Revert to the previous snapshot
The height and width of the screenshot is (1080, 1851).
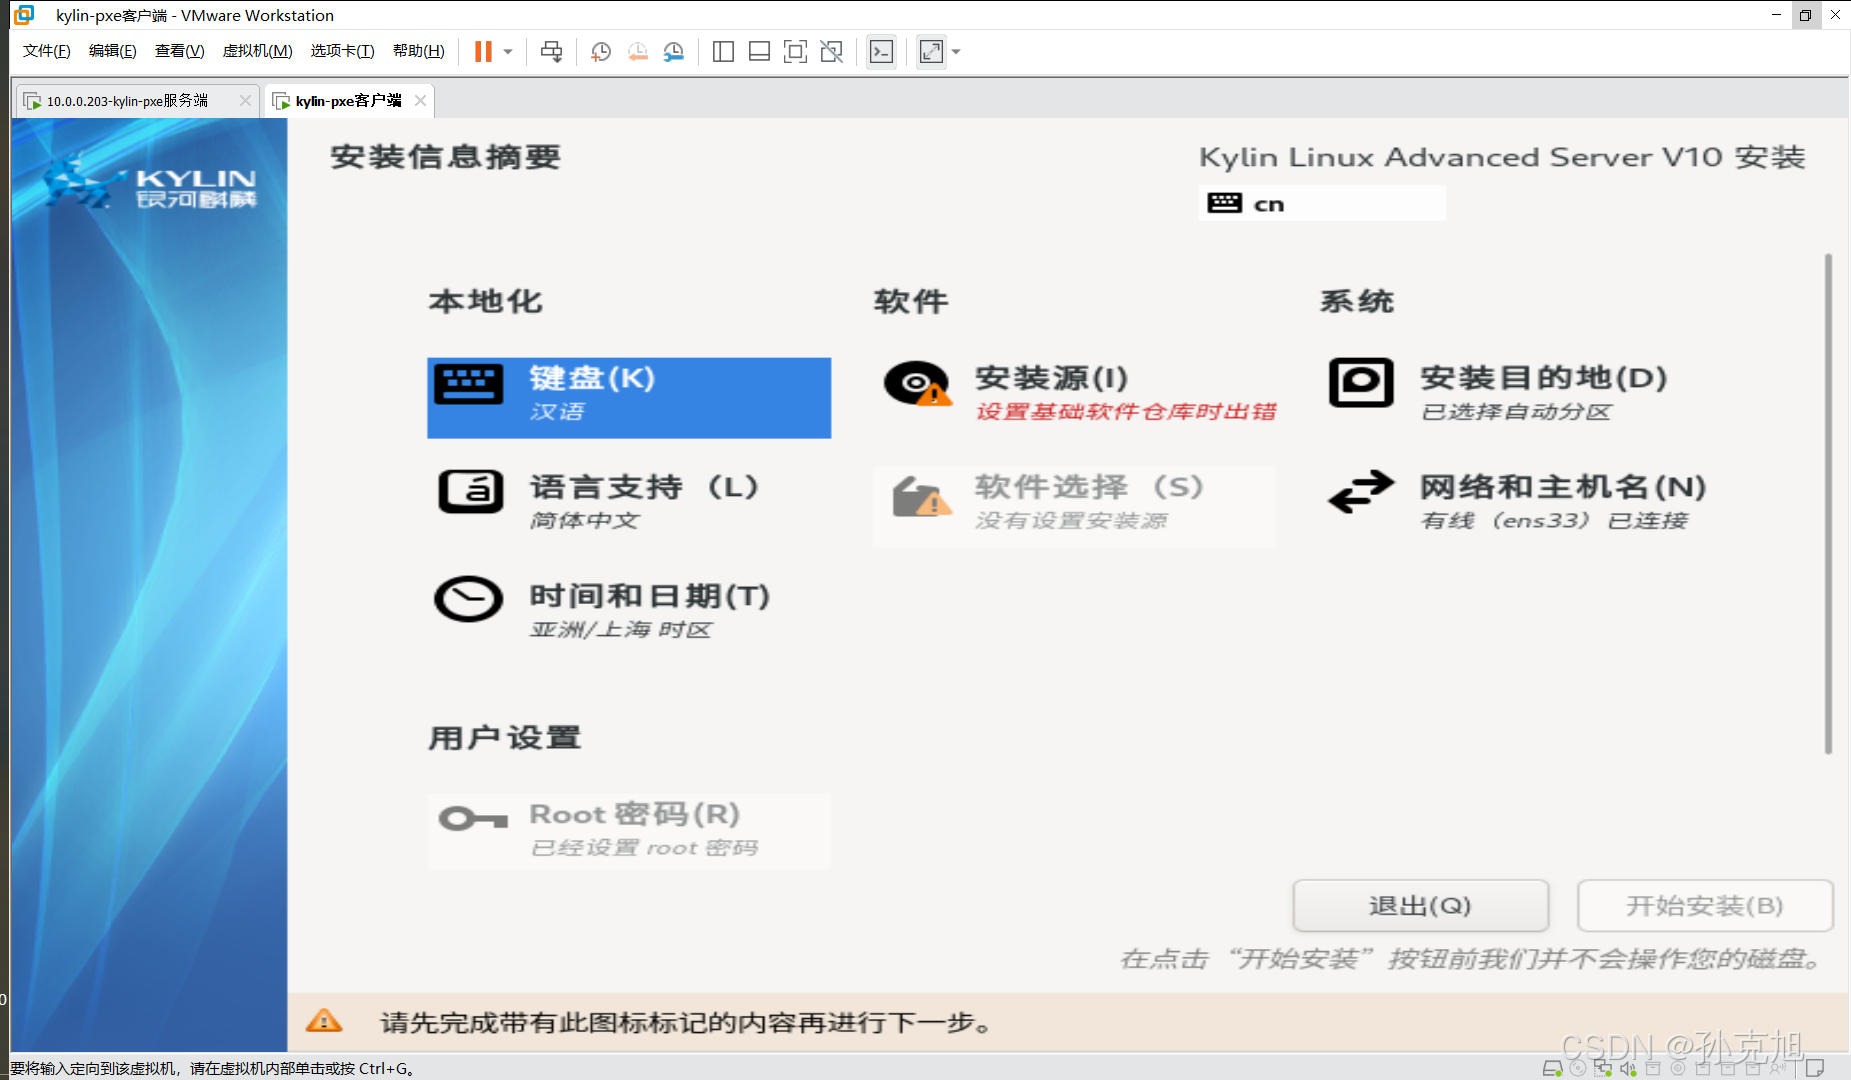tap(637, 51)
